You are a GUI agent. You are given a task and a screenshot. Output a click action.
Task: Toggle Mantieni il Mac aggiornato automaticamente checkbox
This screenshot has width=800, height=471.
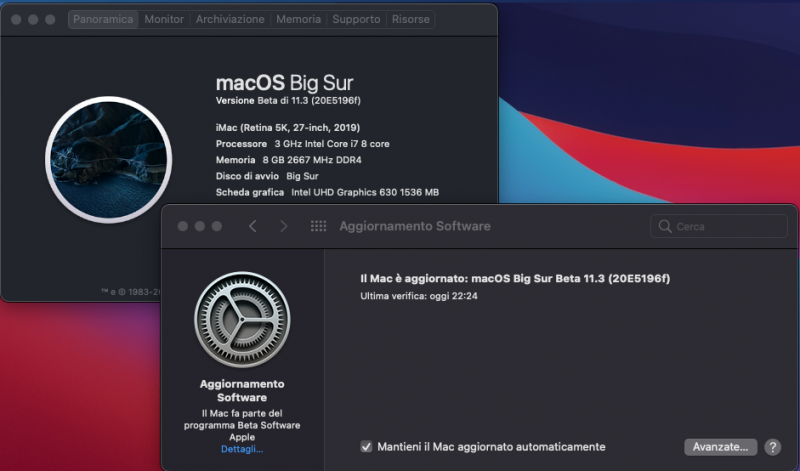tap(366, 447)
